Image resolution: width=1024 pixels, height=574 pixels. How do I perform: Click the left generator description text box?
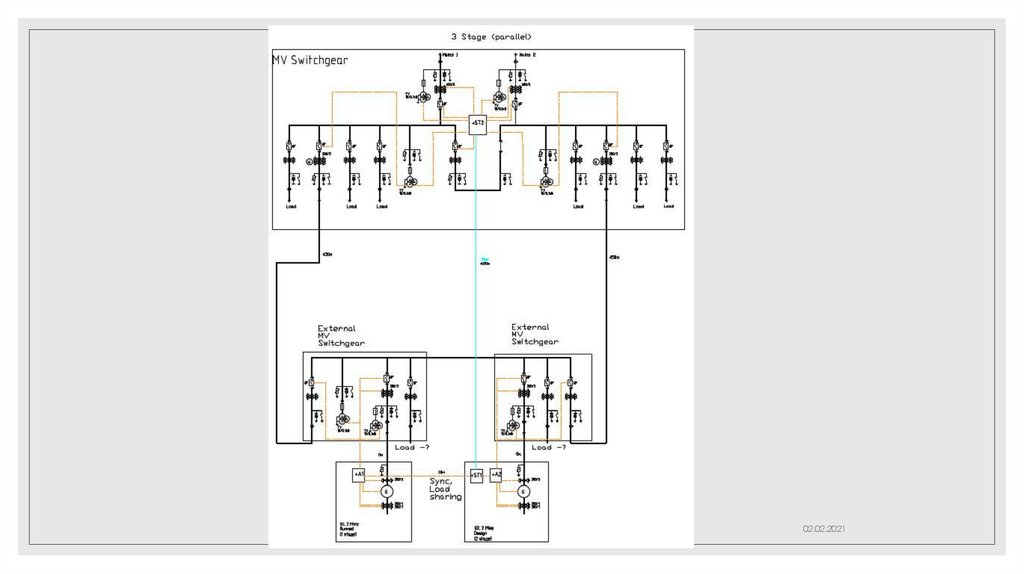click(x=349, y=529)
